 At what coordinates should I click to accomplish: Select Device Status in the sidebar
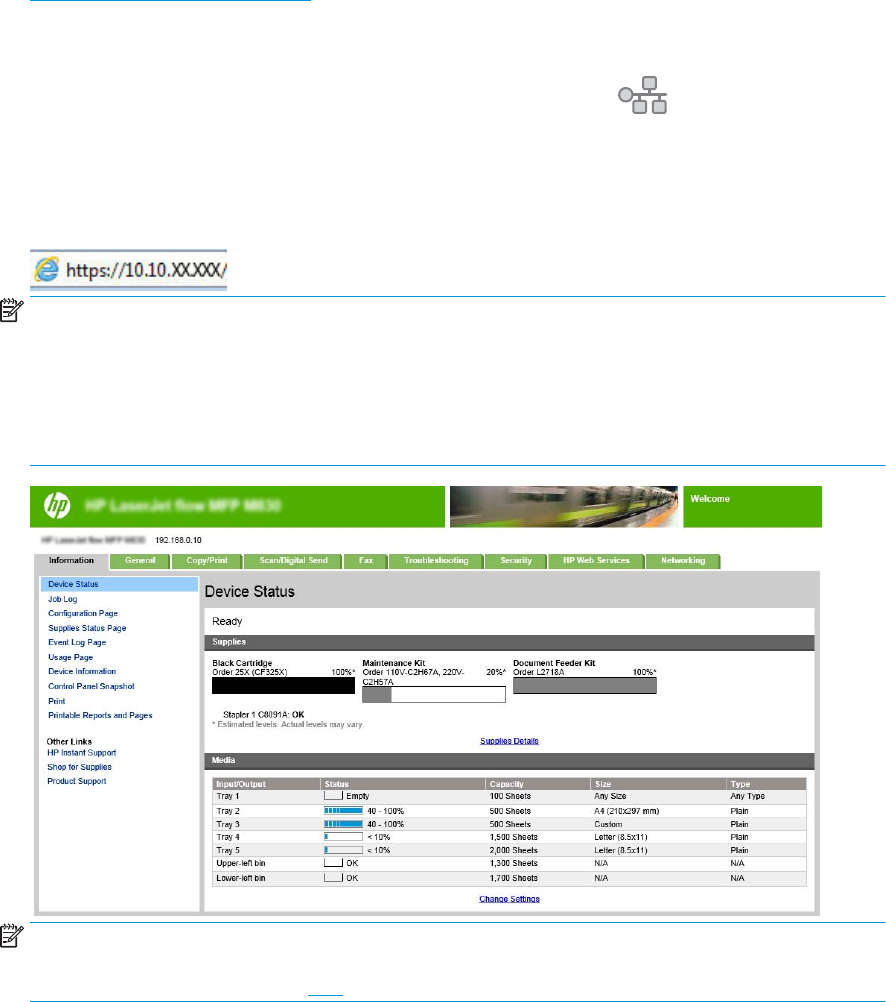pyautogui.click(x=119, y=584)
